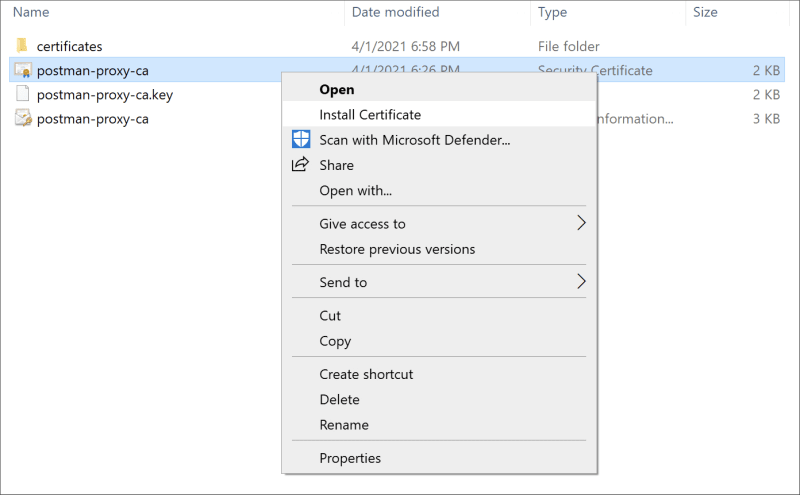
Task: Click the Microsoft Defender shield icon
Action: click(301, 140)
